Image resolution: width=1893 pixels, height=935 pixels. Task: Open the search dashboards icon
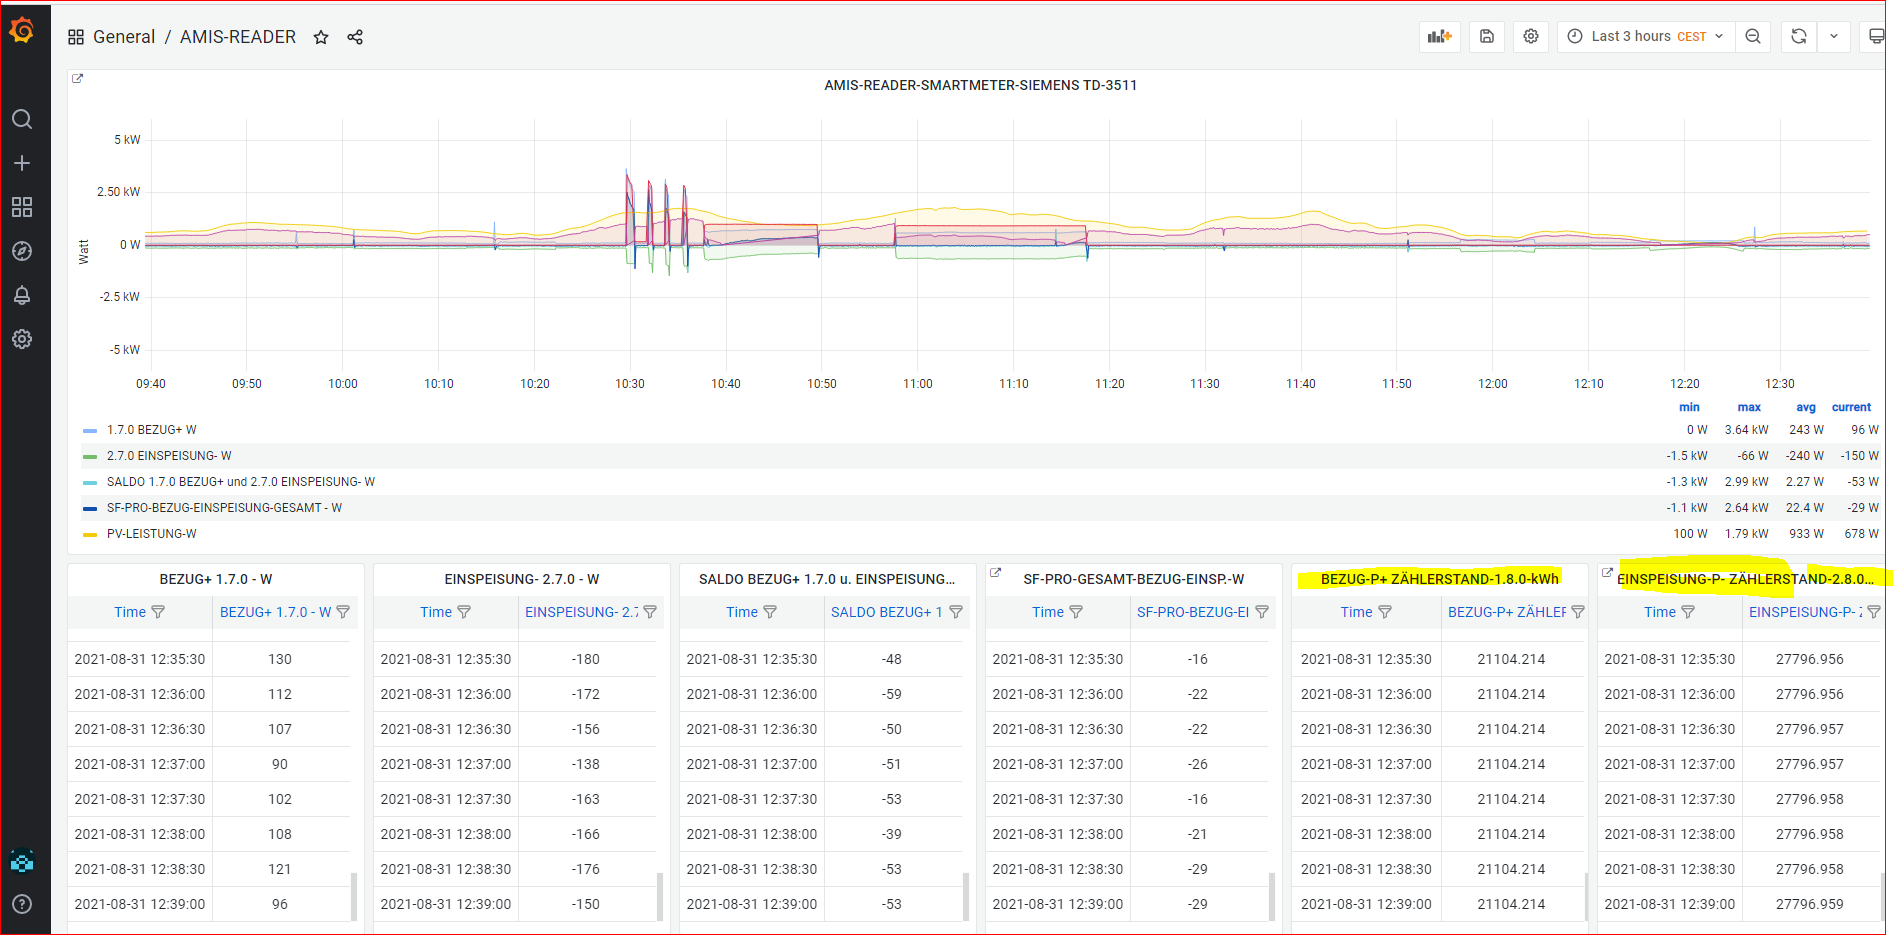tap(22, 119)
